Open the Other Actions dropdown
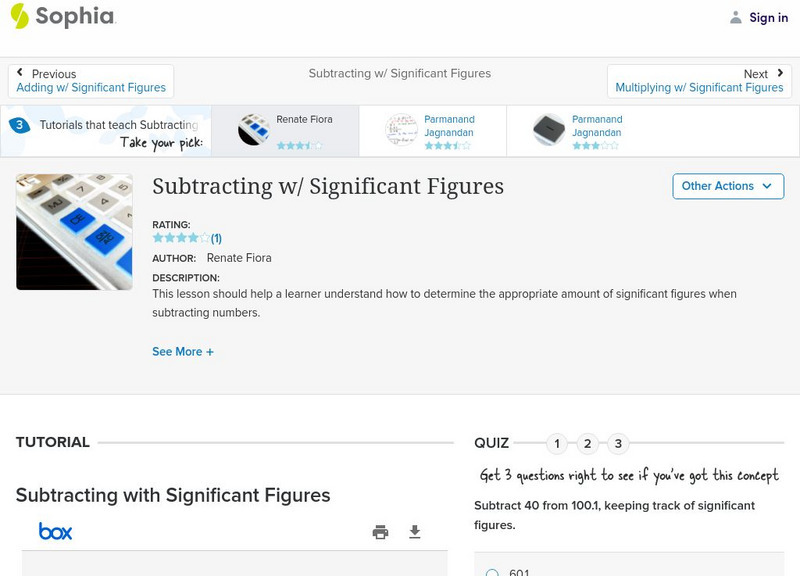 point(727,186)
